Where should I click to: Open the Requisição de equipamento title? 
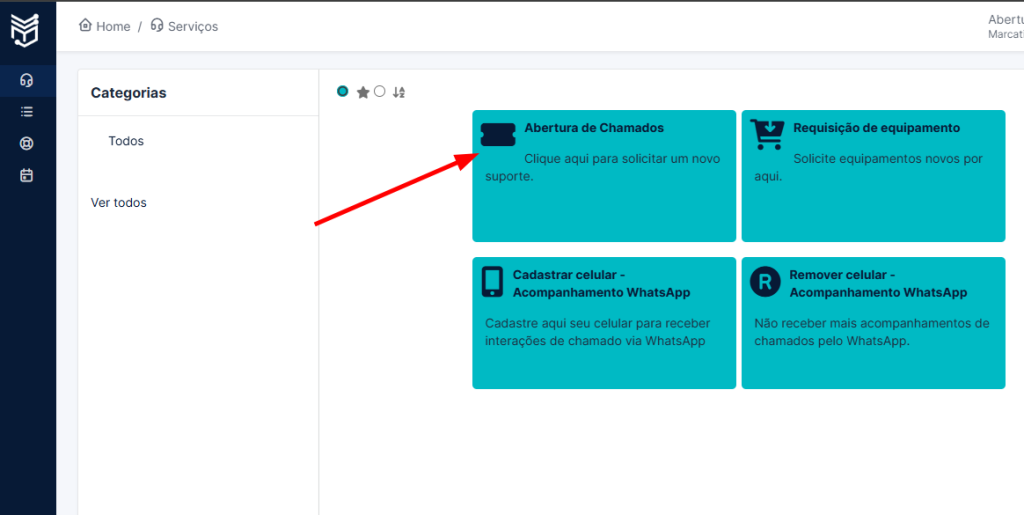[876, 128]
